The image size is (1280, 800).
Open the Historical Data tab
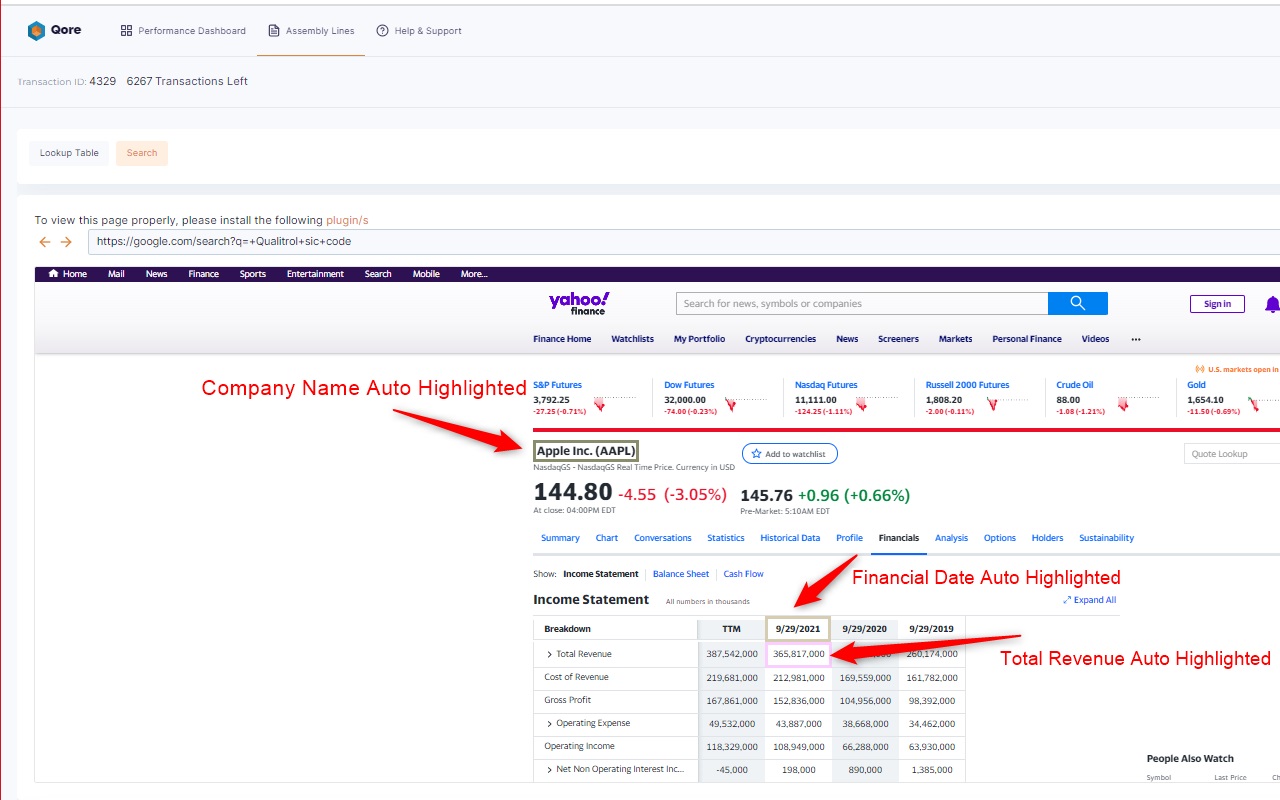(789, 538)
